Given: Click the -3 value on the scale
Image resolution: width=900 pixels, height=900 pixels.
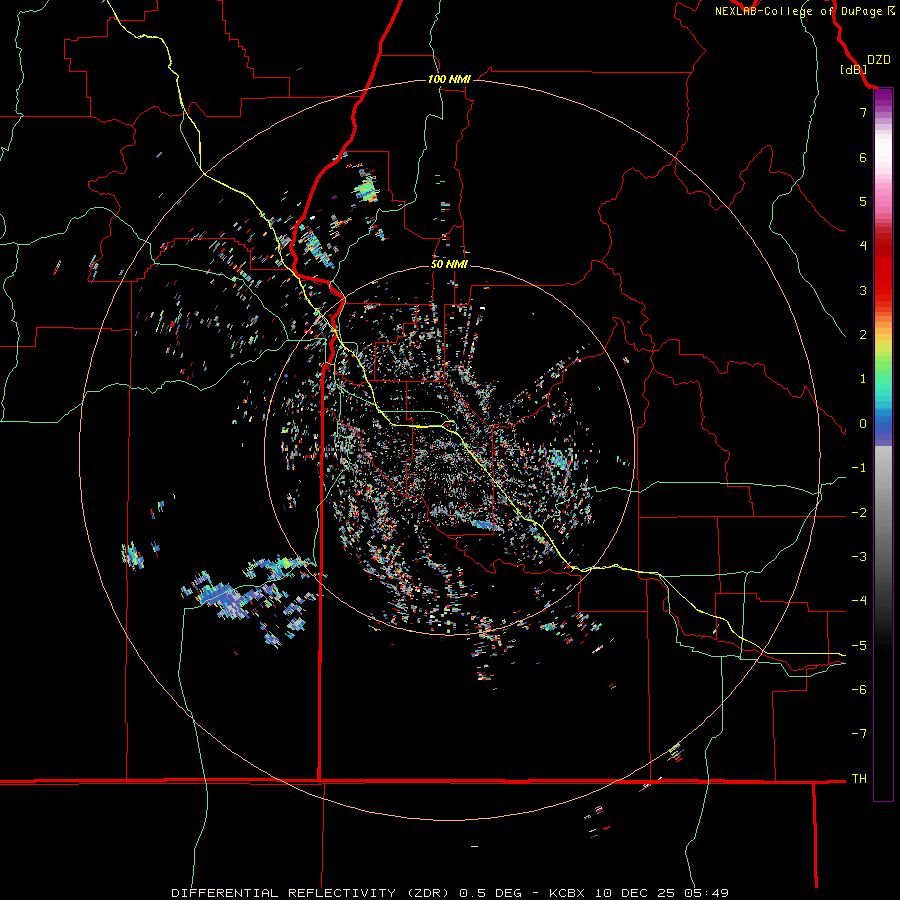Looking at the screenshot, I should pyautogui.click(x=859, y=557).
